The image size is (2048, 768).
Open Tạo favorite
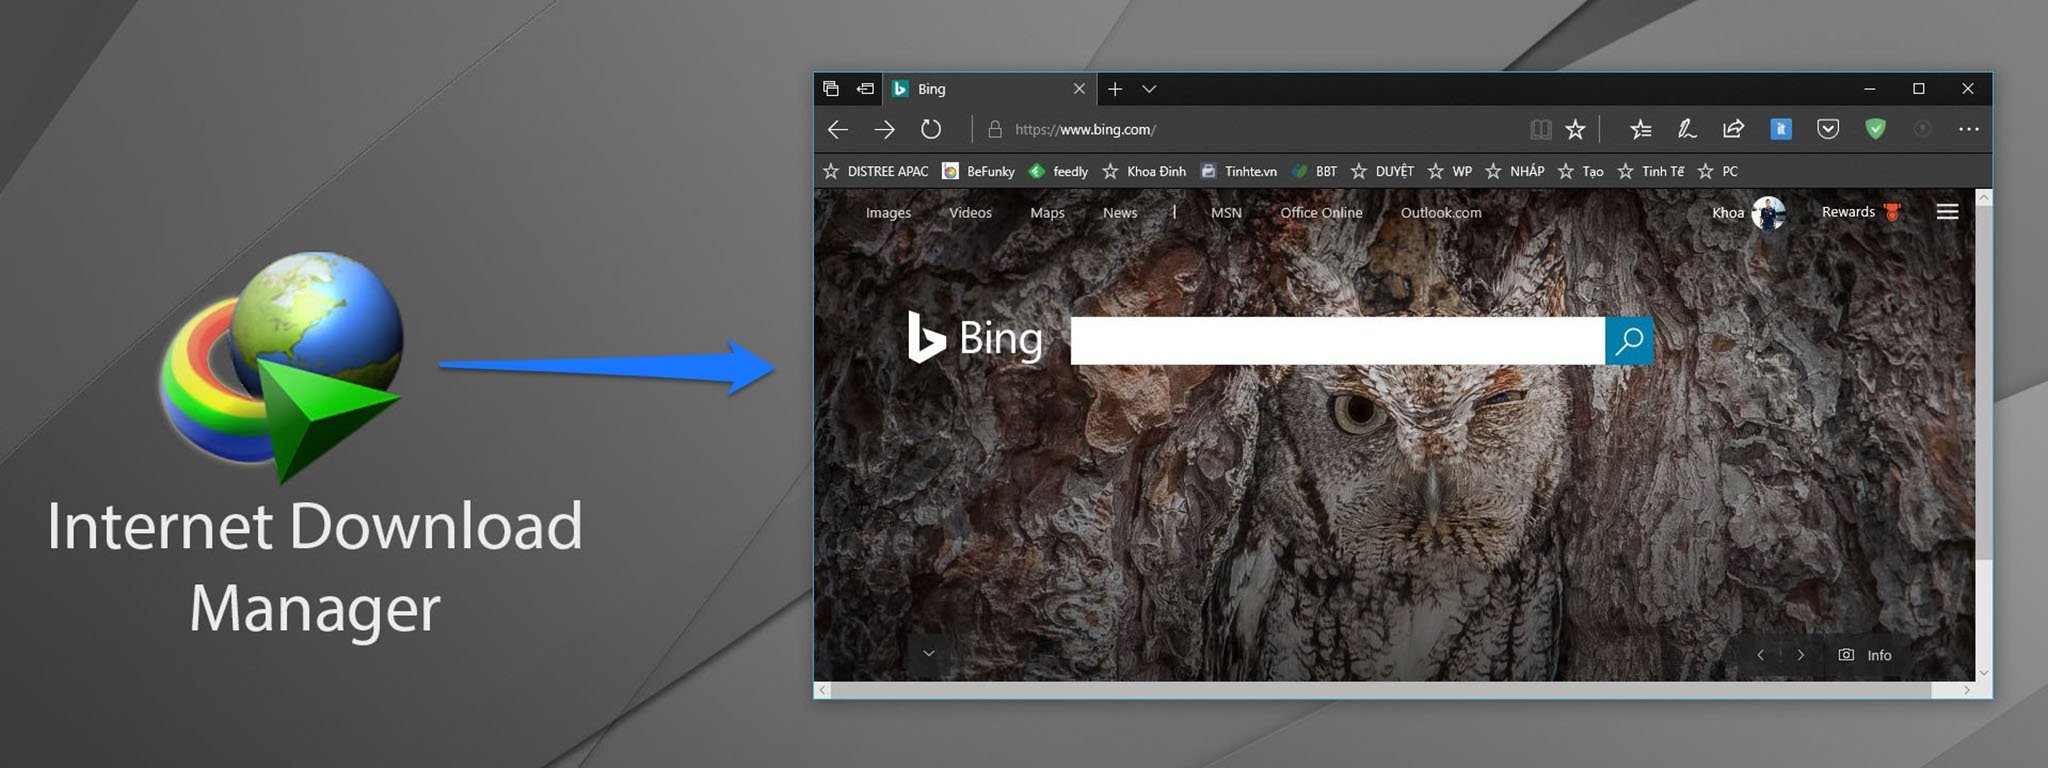1581,171
